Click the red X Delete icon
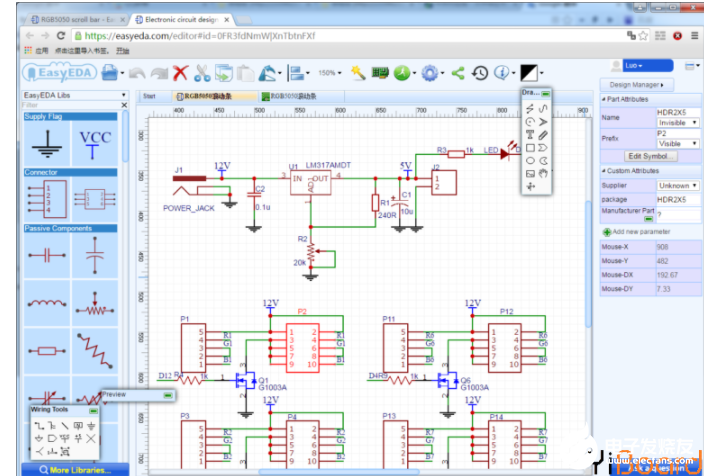 pos(180,73)
